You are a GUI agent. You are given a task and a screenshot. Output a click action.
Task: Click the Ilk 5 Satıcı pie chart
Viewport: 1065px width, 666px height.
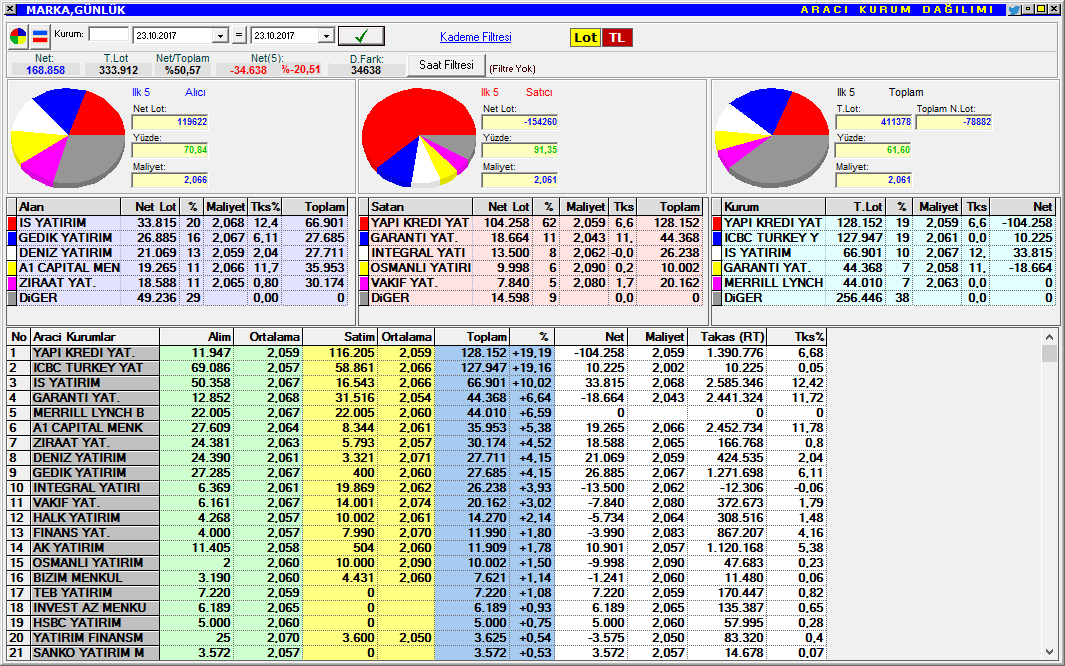pyautogui.click(x=418, y=137)
